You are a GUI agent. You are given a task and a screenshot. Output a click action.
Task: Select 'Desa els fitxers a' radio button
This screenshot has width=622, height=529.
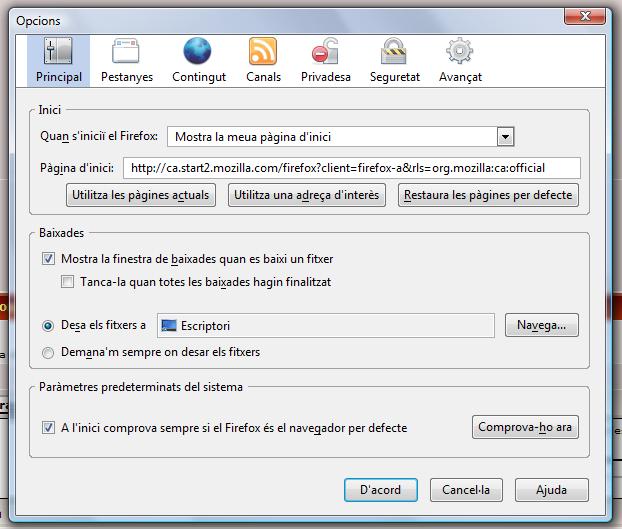coord(48,325)
